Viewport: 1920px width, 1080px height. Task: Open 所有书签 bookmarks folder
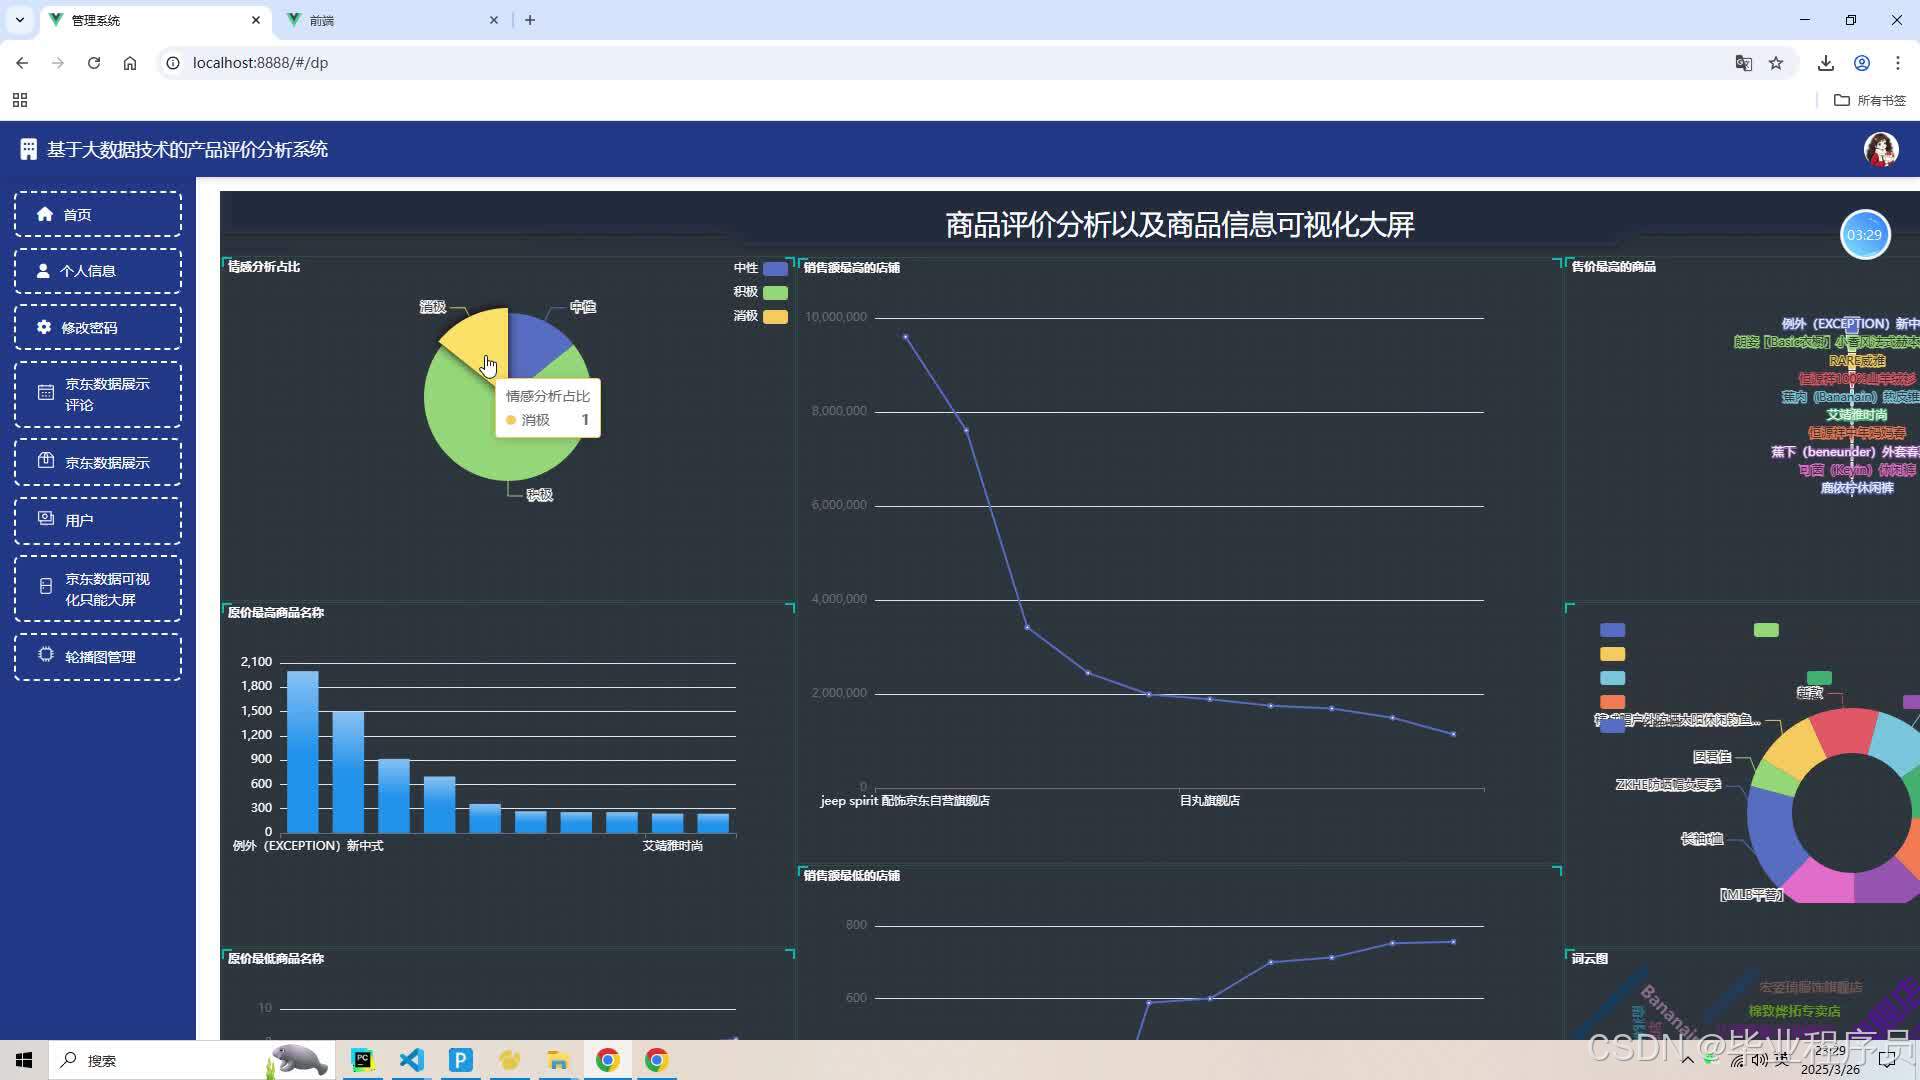tap(1870, 100)
